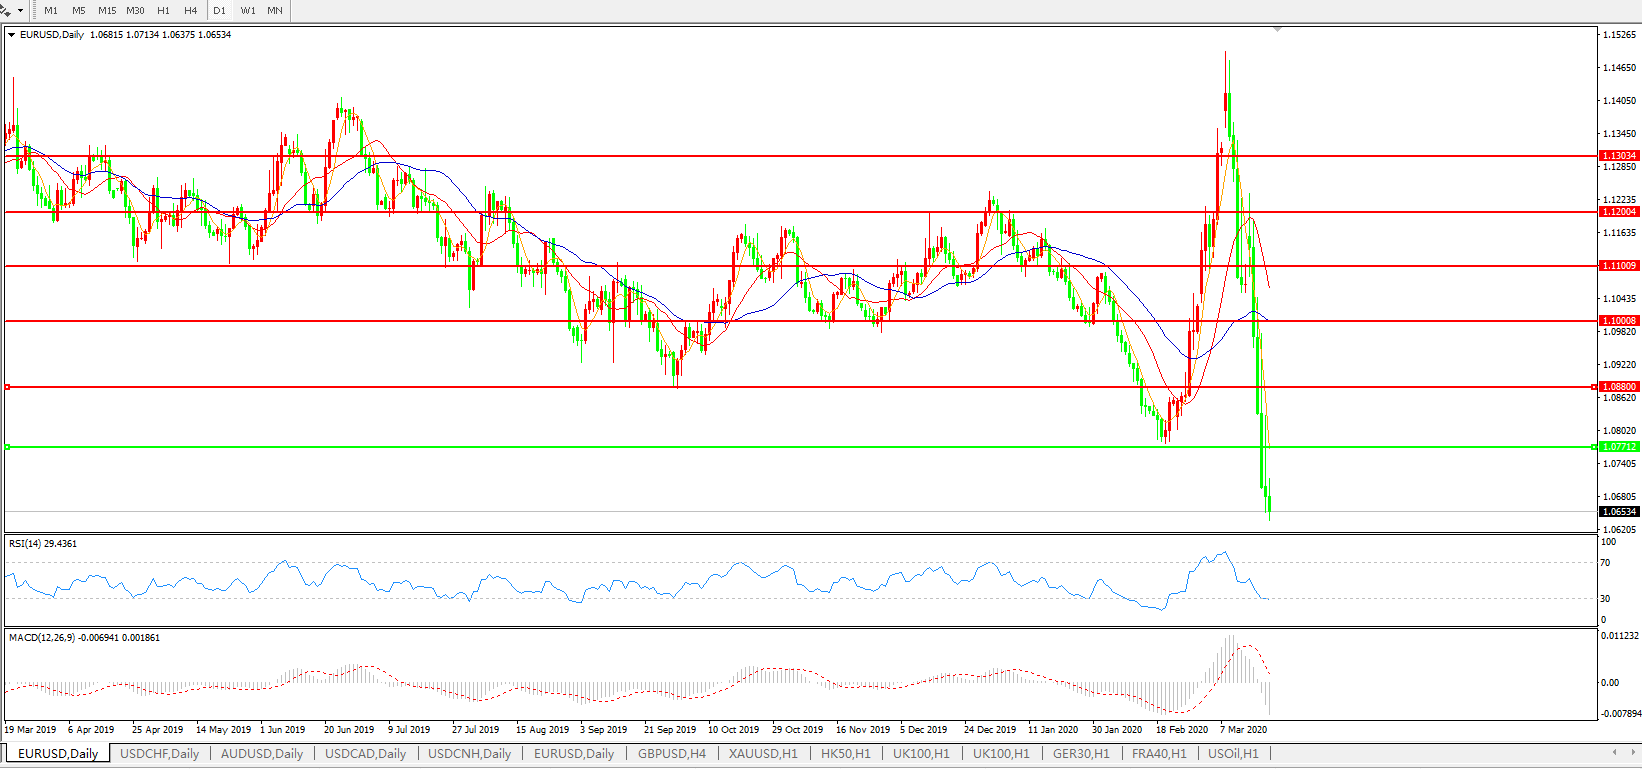Open the dropdown arrow beside the drawing tool icon
1642x769 pixels.
20,11
